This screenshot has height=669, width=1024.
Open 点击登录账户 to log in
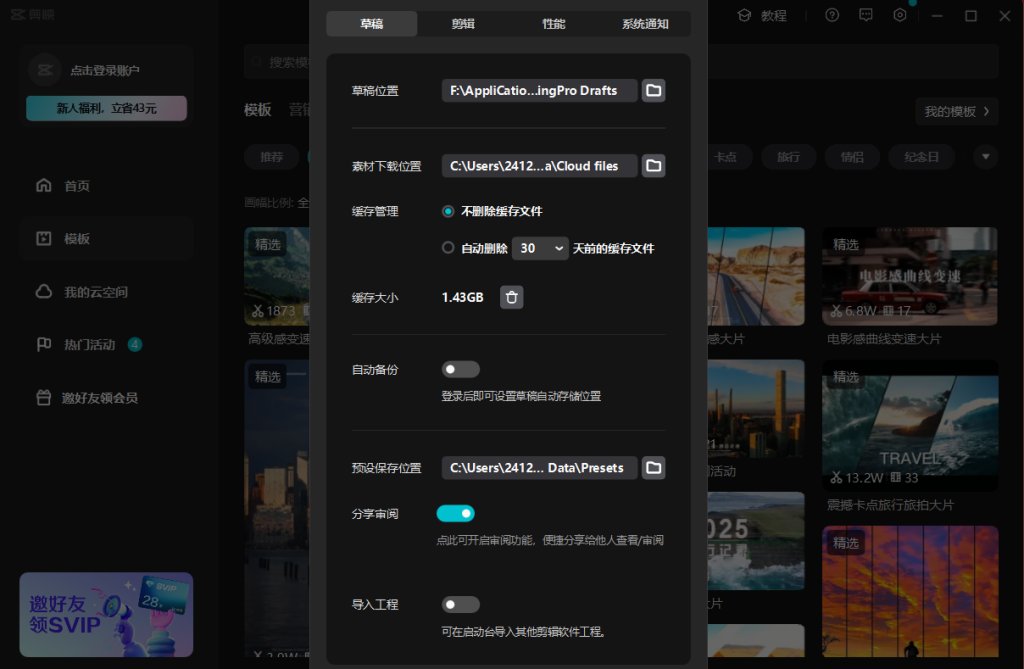pos(106,70)
